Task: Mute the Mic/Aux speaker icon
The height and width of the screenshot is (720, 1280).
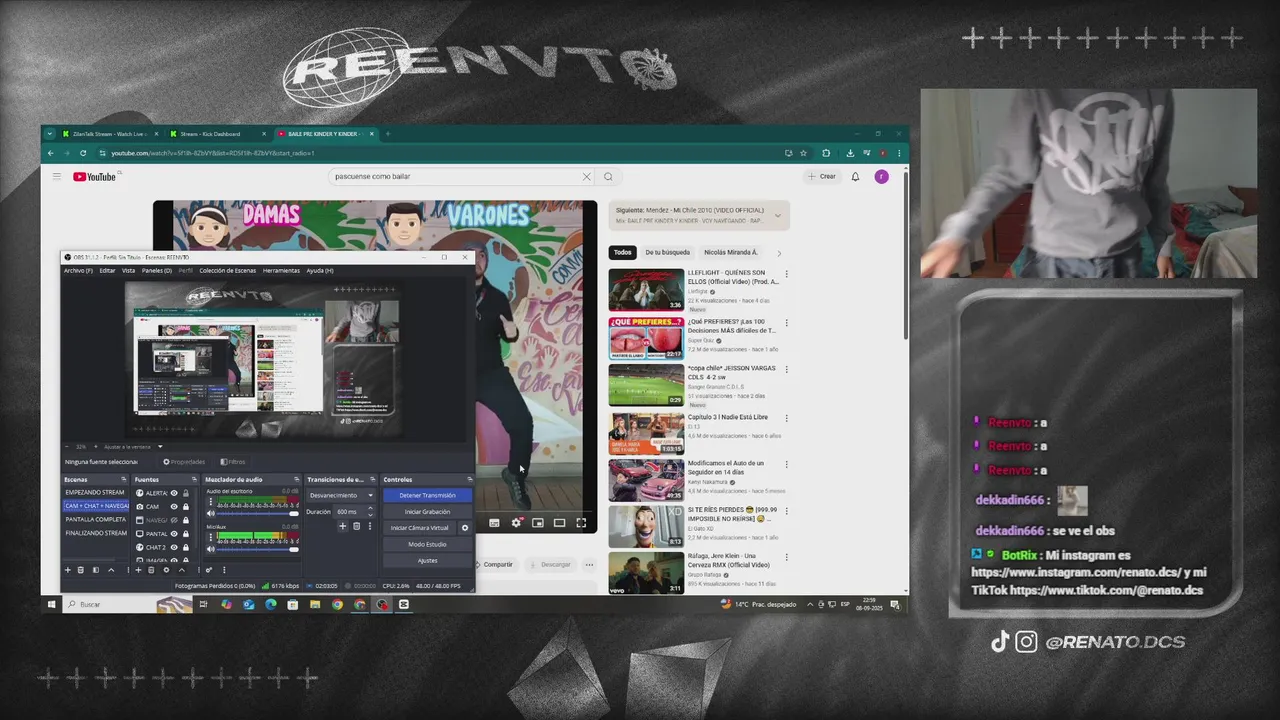Action: [211, 549]
